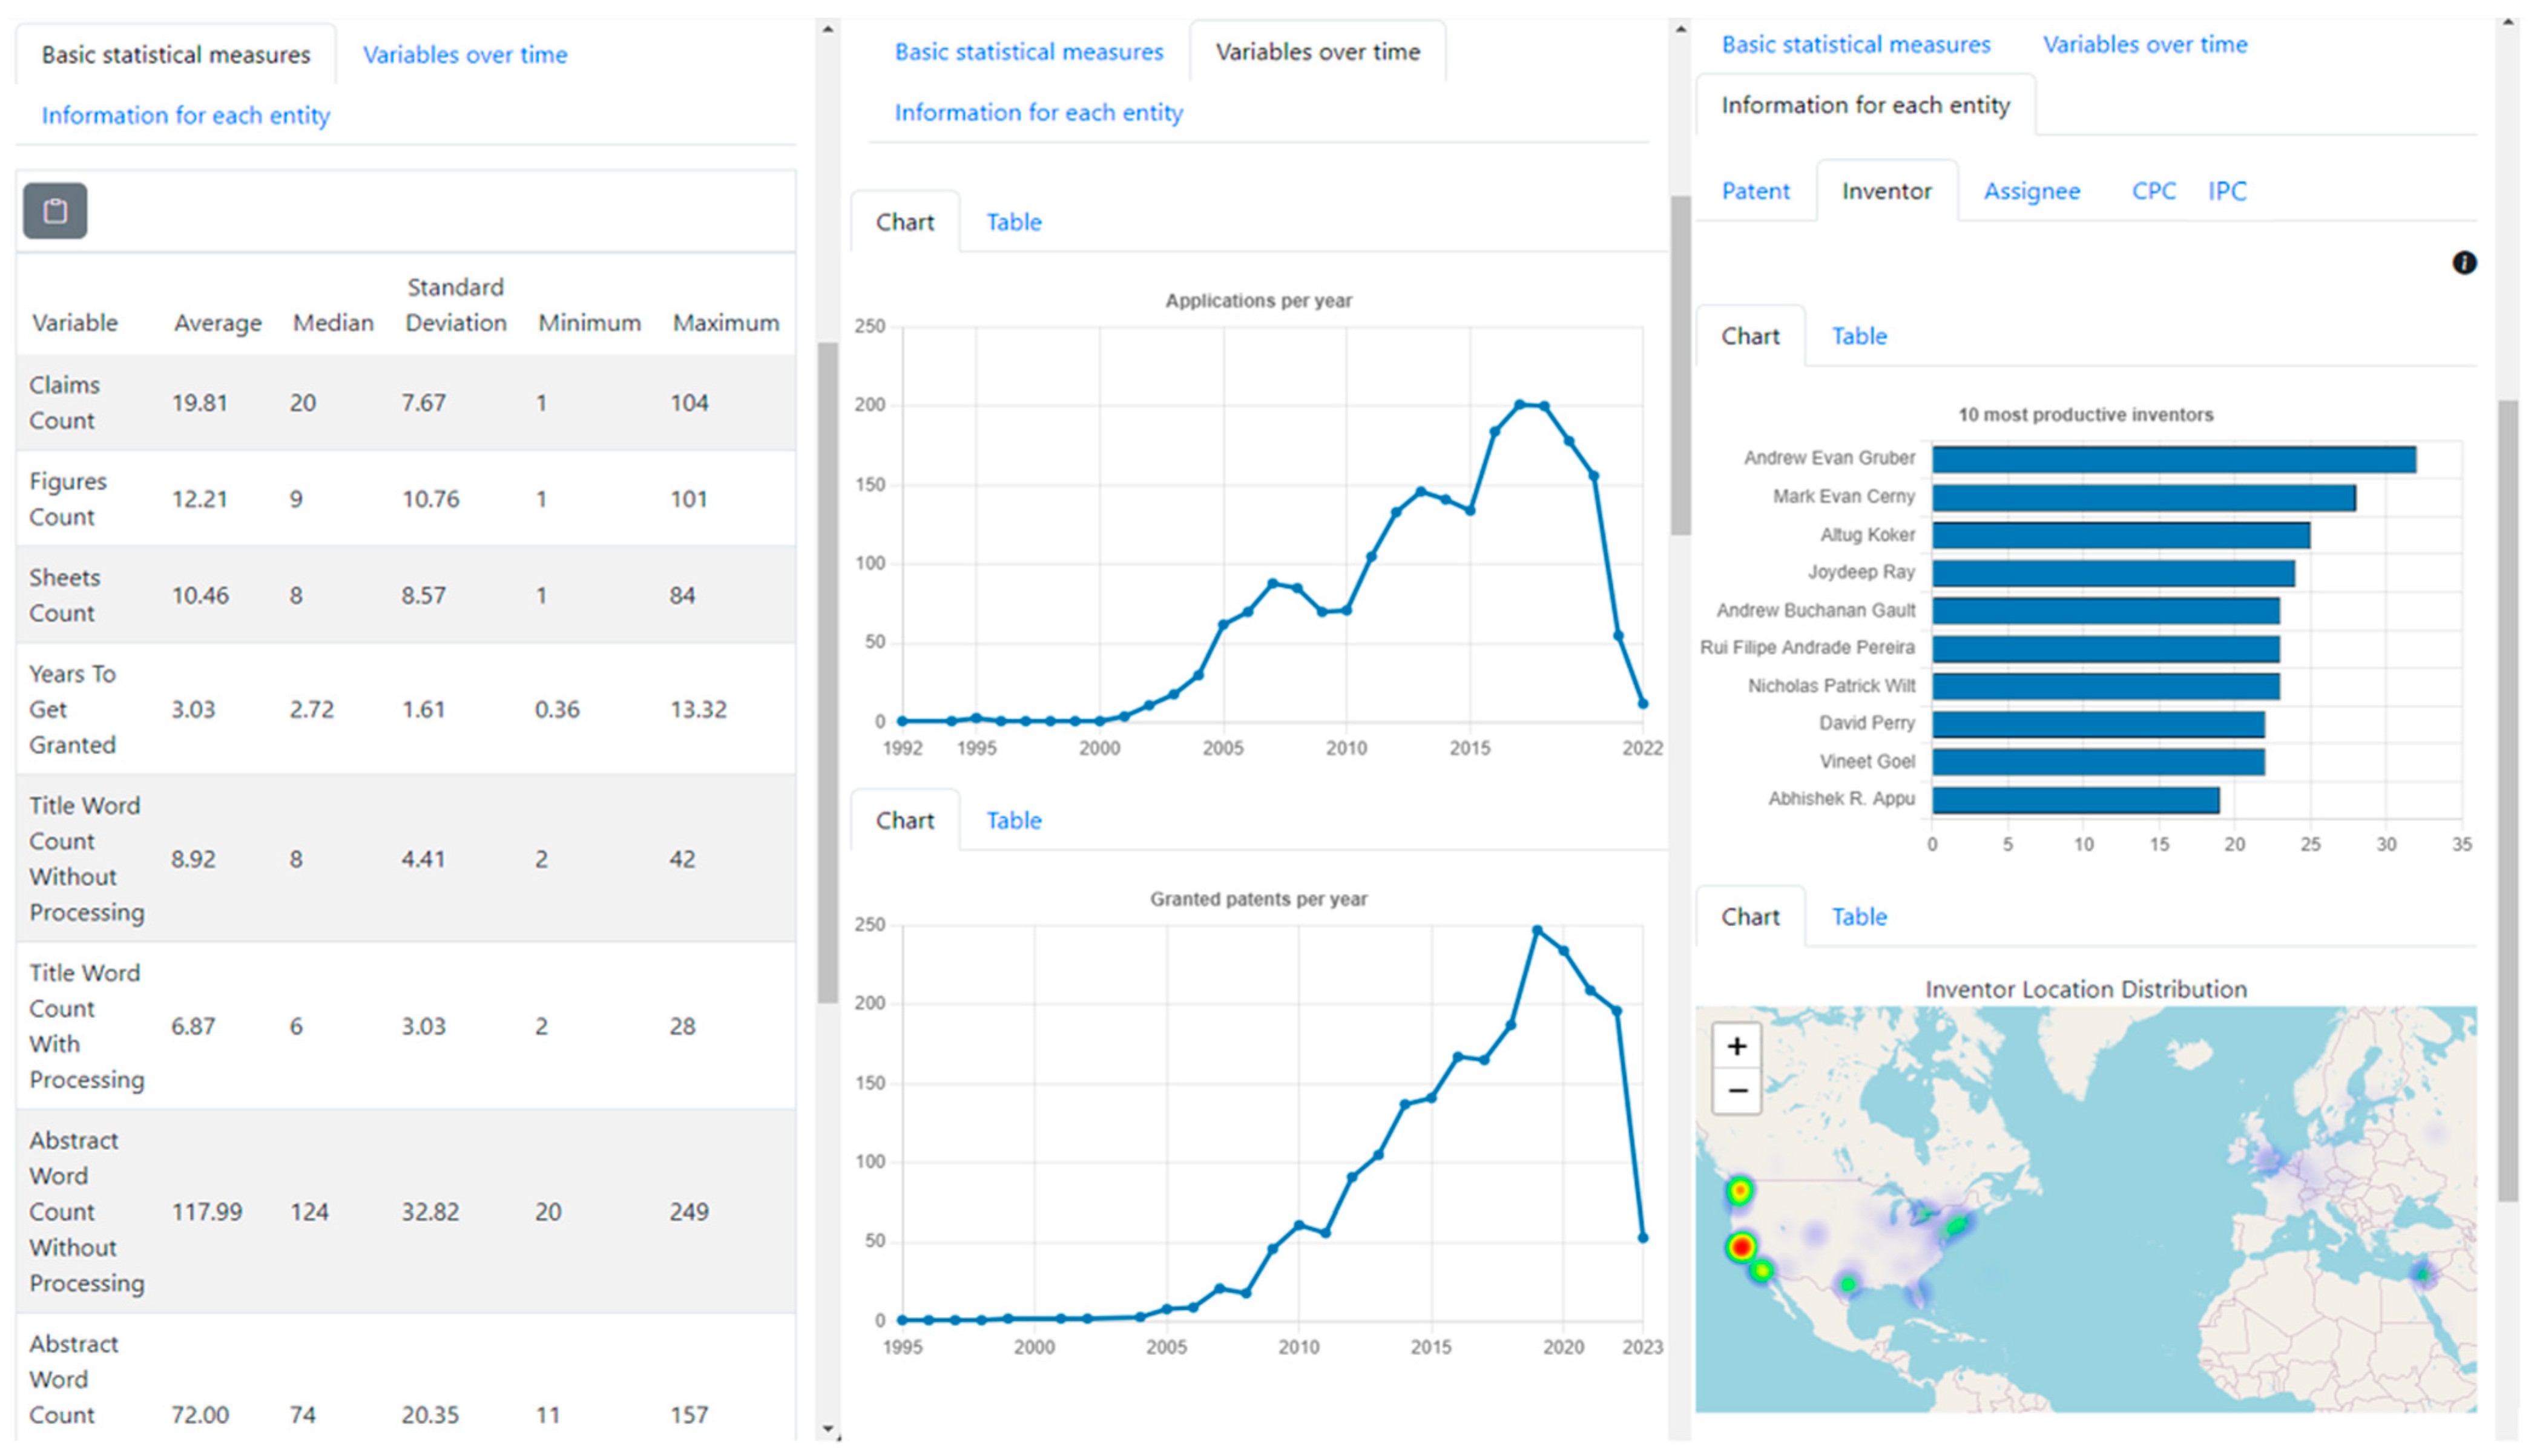The image size is (2534, 1456).
Task: Click left panel scroll-up arrow
Action: 828,29
